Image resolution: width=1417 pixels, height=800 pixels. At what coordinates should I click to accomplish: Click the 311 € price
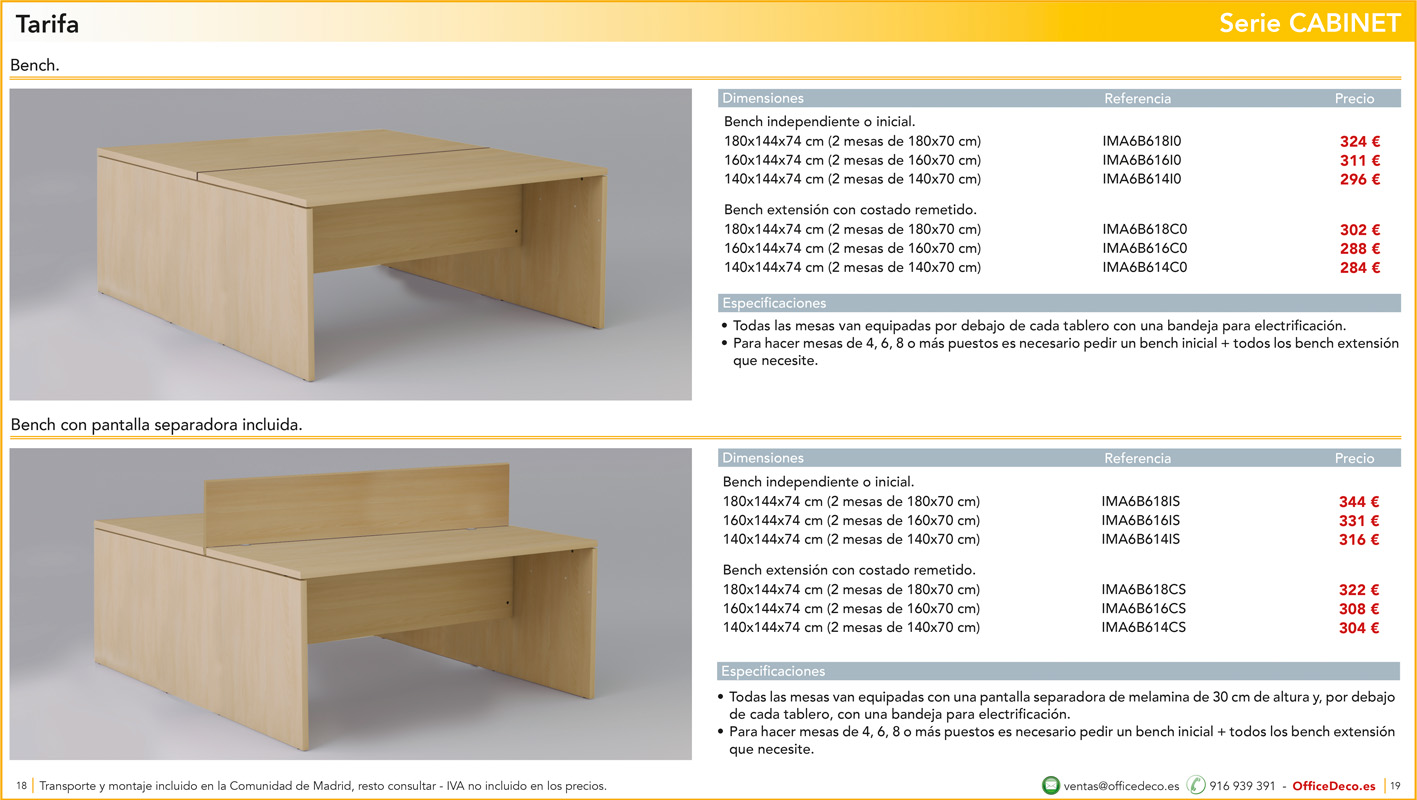[1360, 161]
